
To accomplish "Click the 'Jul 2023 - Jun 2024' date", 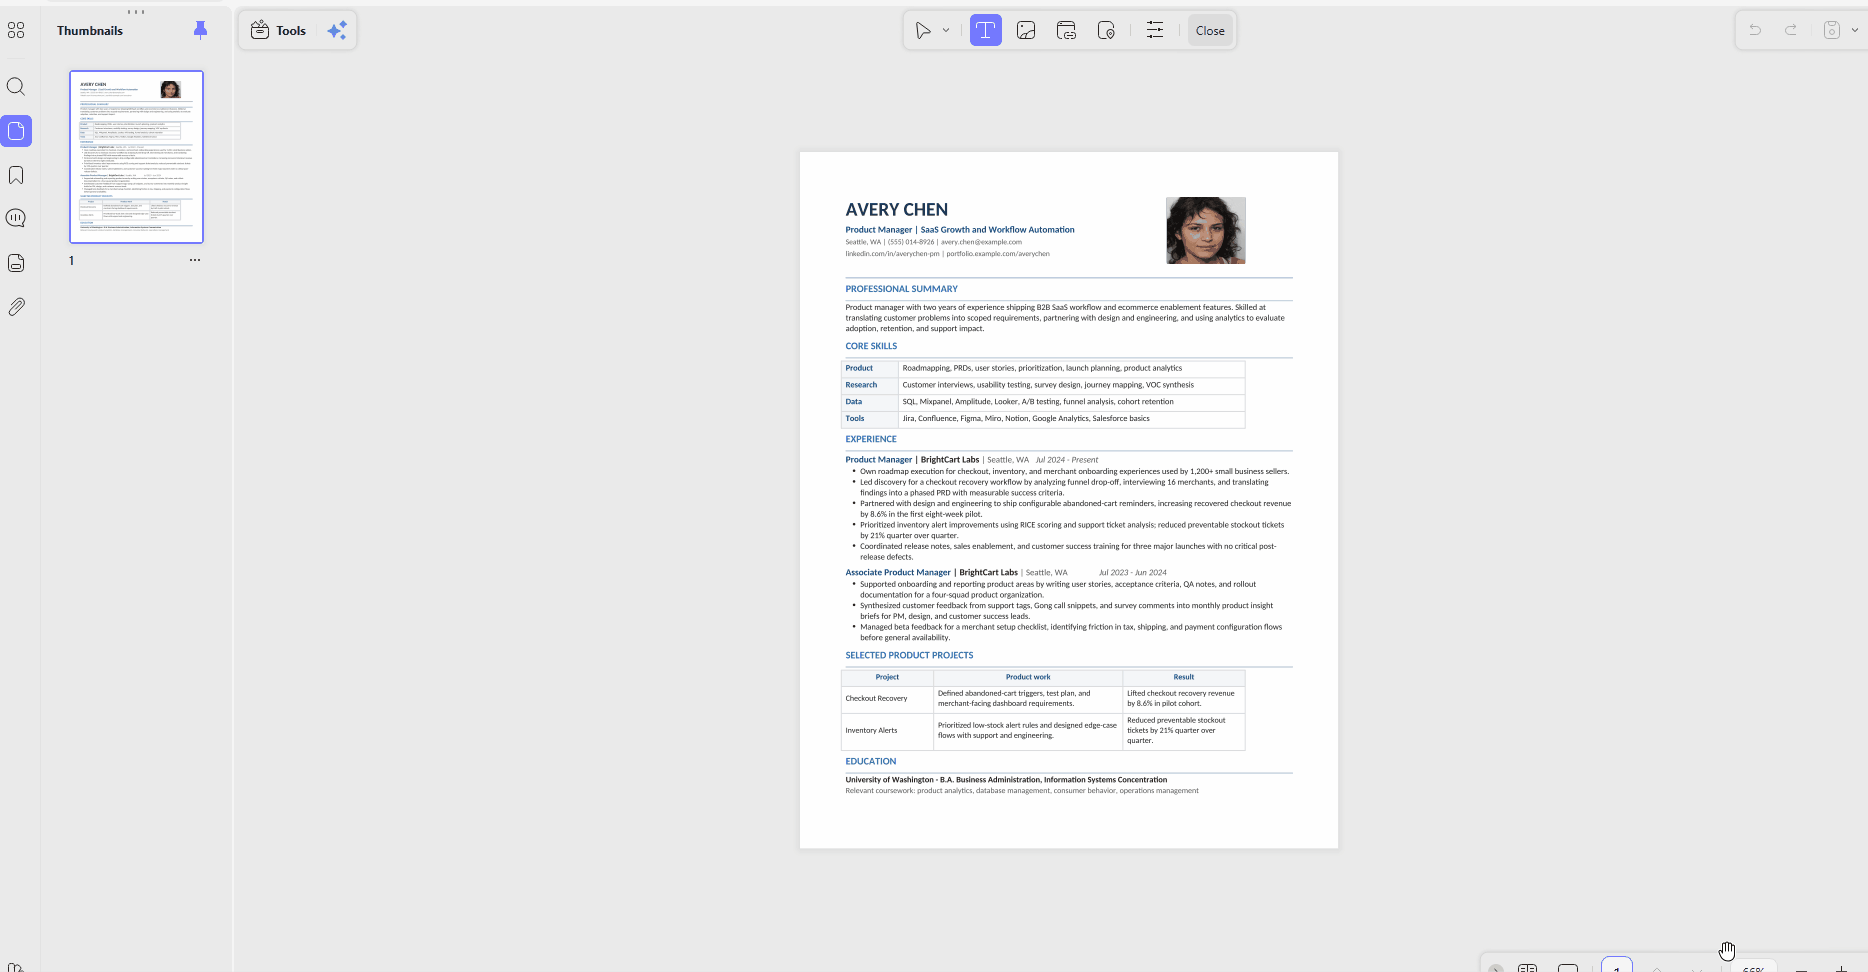I will click(1133, 573).
